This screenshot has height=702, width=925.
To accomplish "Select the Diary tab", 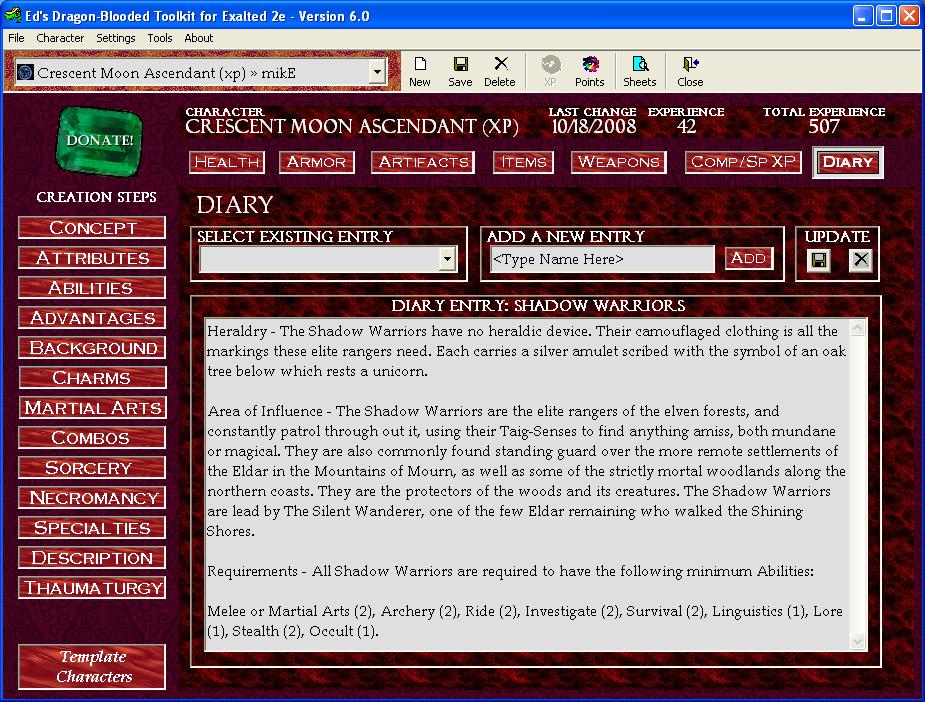I will [x=848, y=162].
